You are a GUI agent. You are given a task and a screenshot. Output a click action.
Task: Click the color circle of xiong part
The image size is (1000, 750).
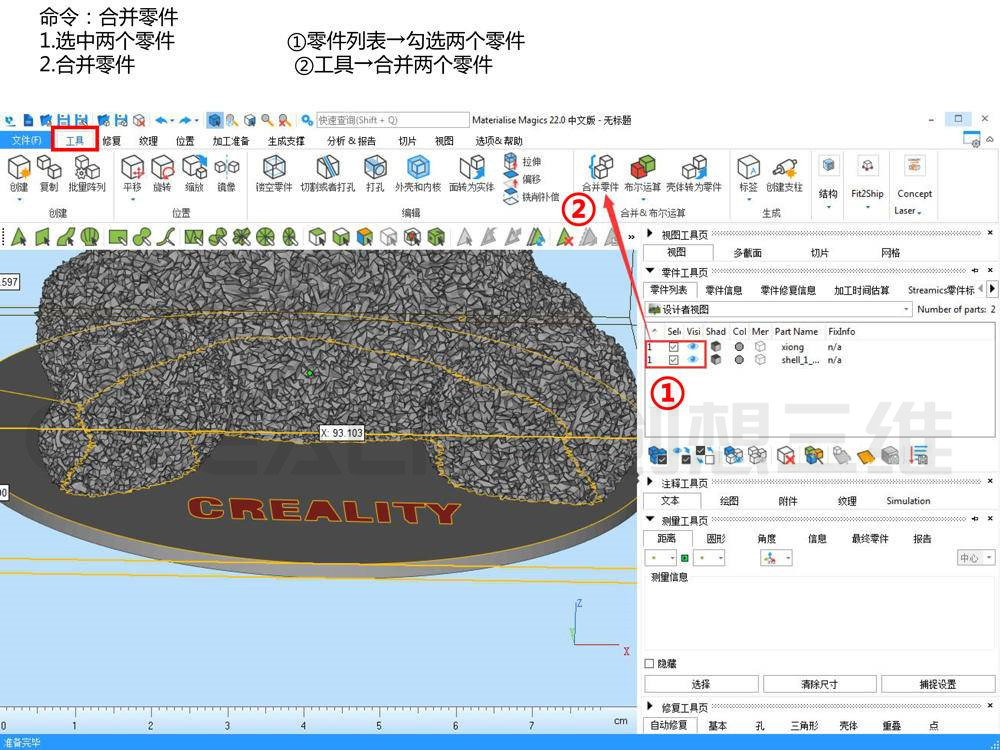tap(739, 347)
